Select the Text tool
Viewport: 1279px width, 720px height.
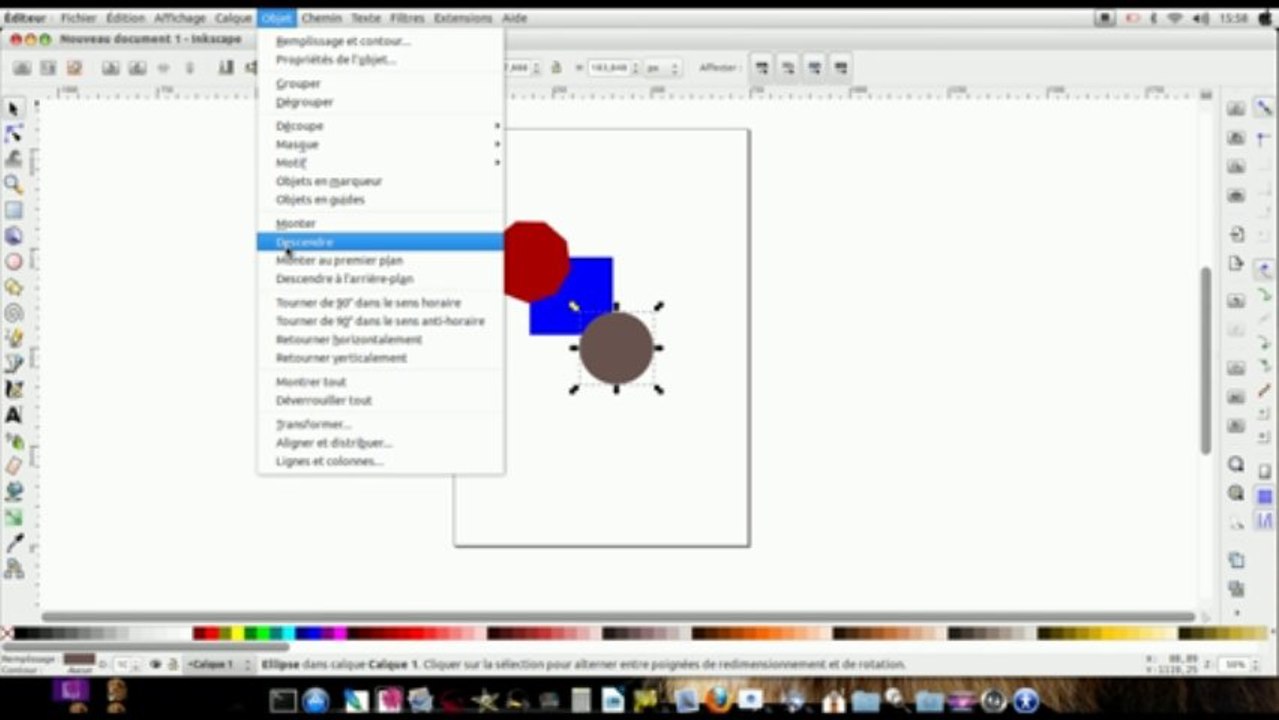pyautogui.click(x=14, y=415)
